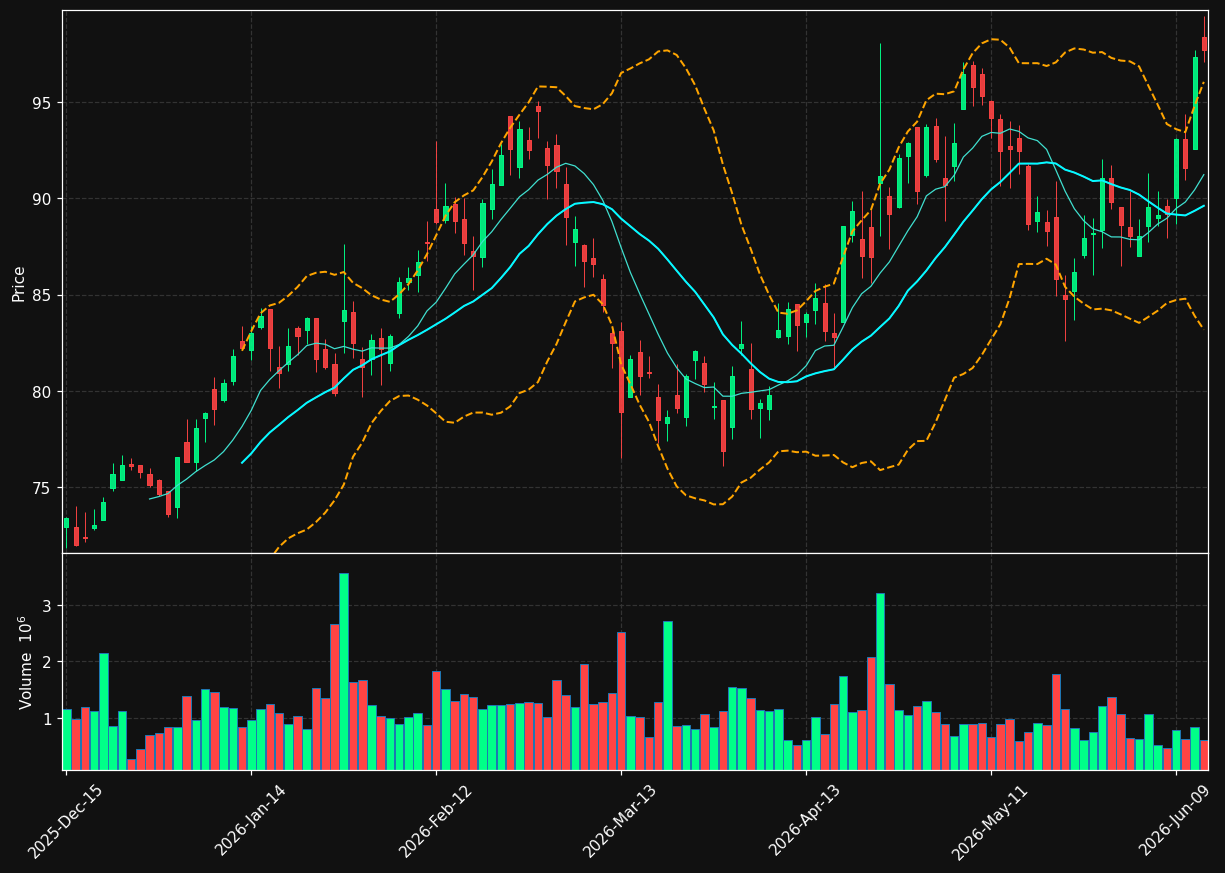Click the volume tick label 1
Screen dimensions: 1225x873
pos(47,719)
